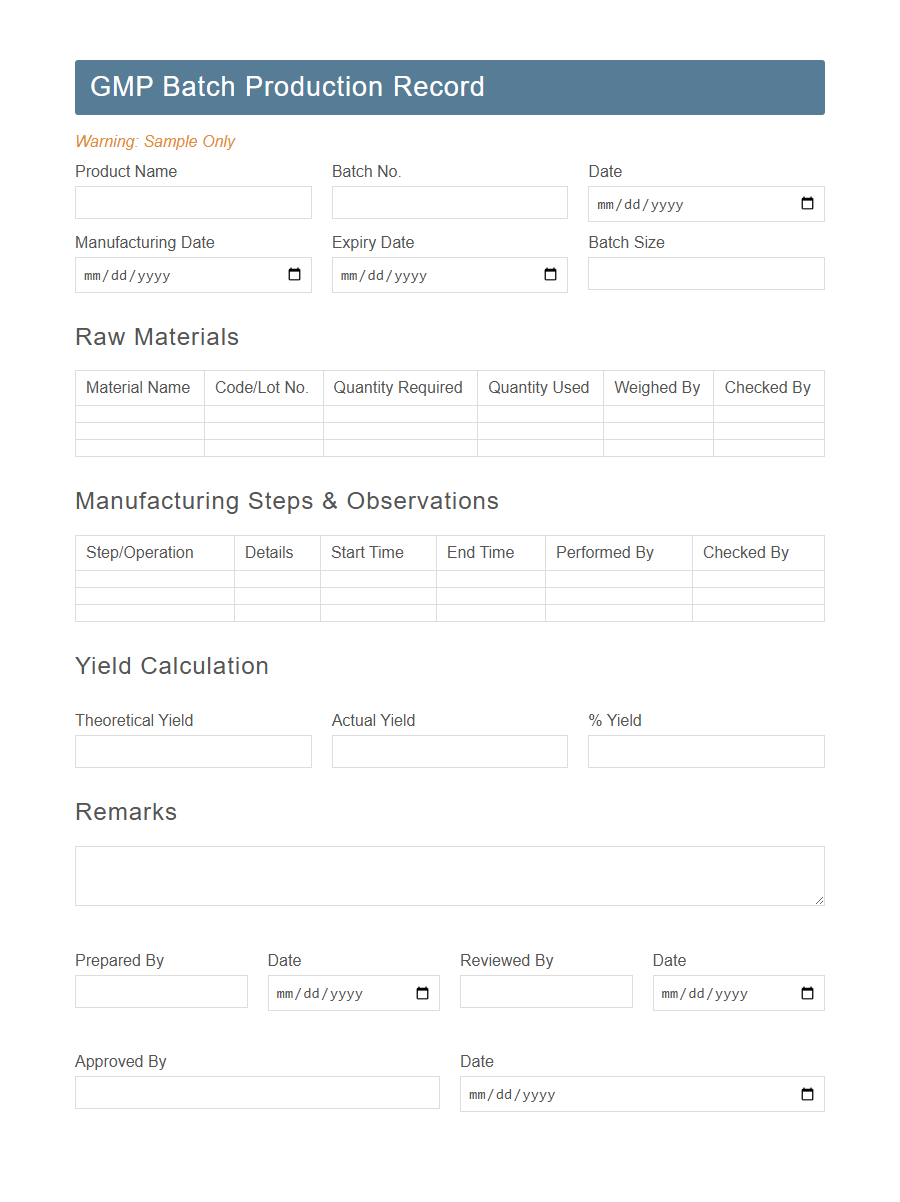Open the calendar picker next to Reviewed By date
The height and width of the screenshot is (1202, 900).
(807, 993)
